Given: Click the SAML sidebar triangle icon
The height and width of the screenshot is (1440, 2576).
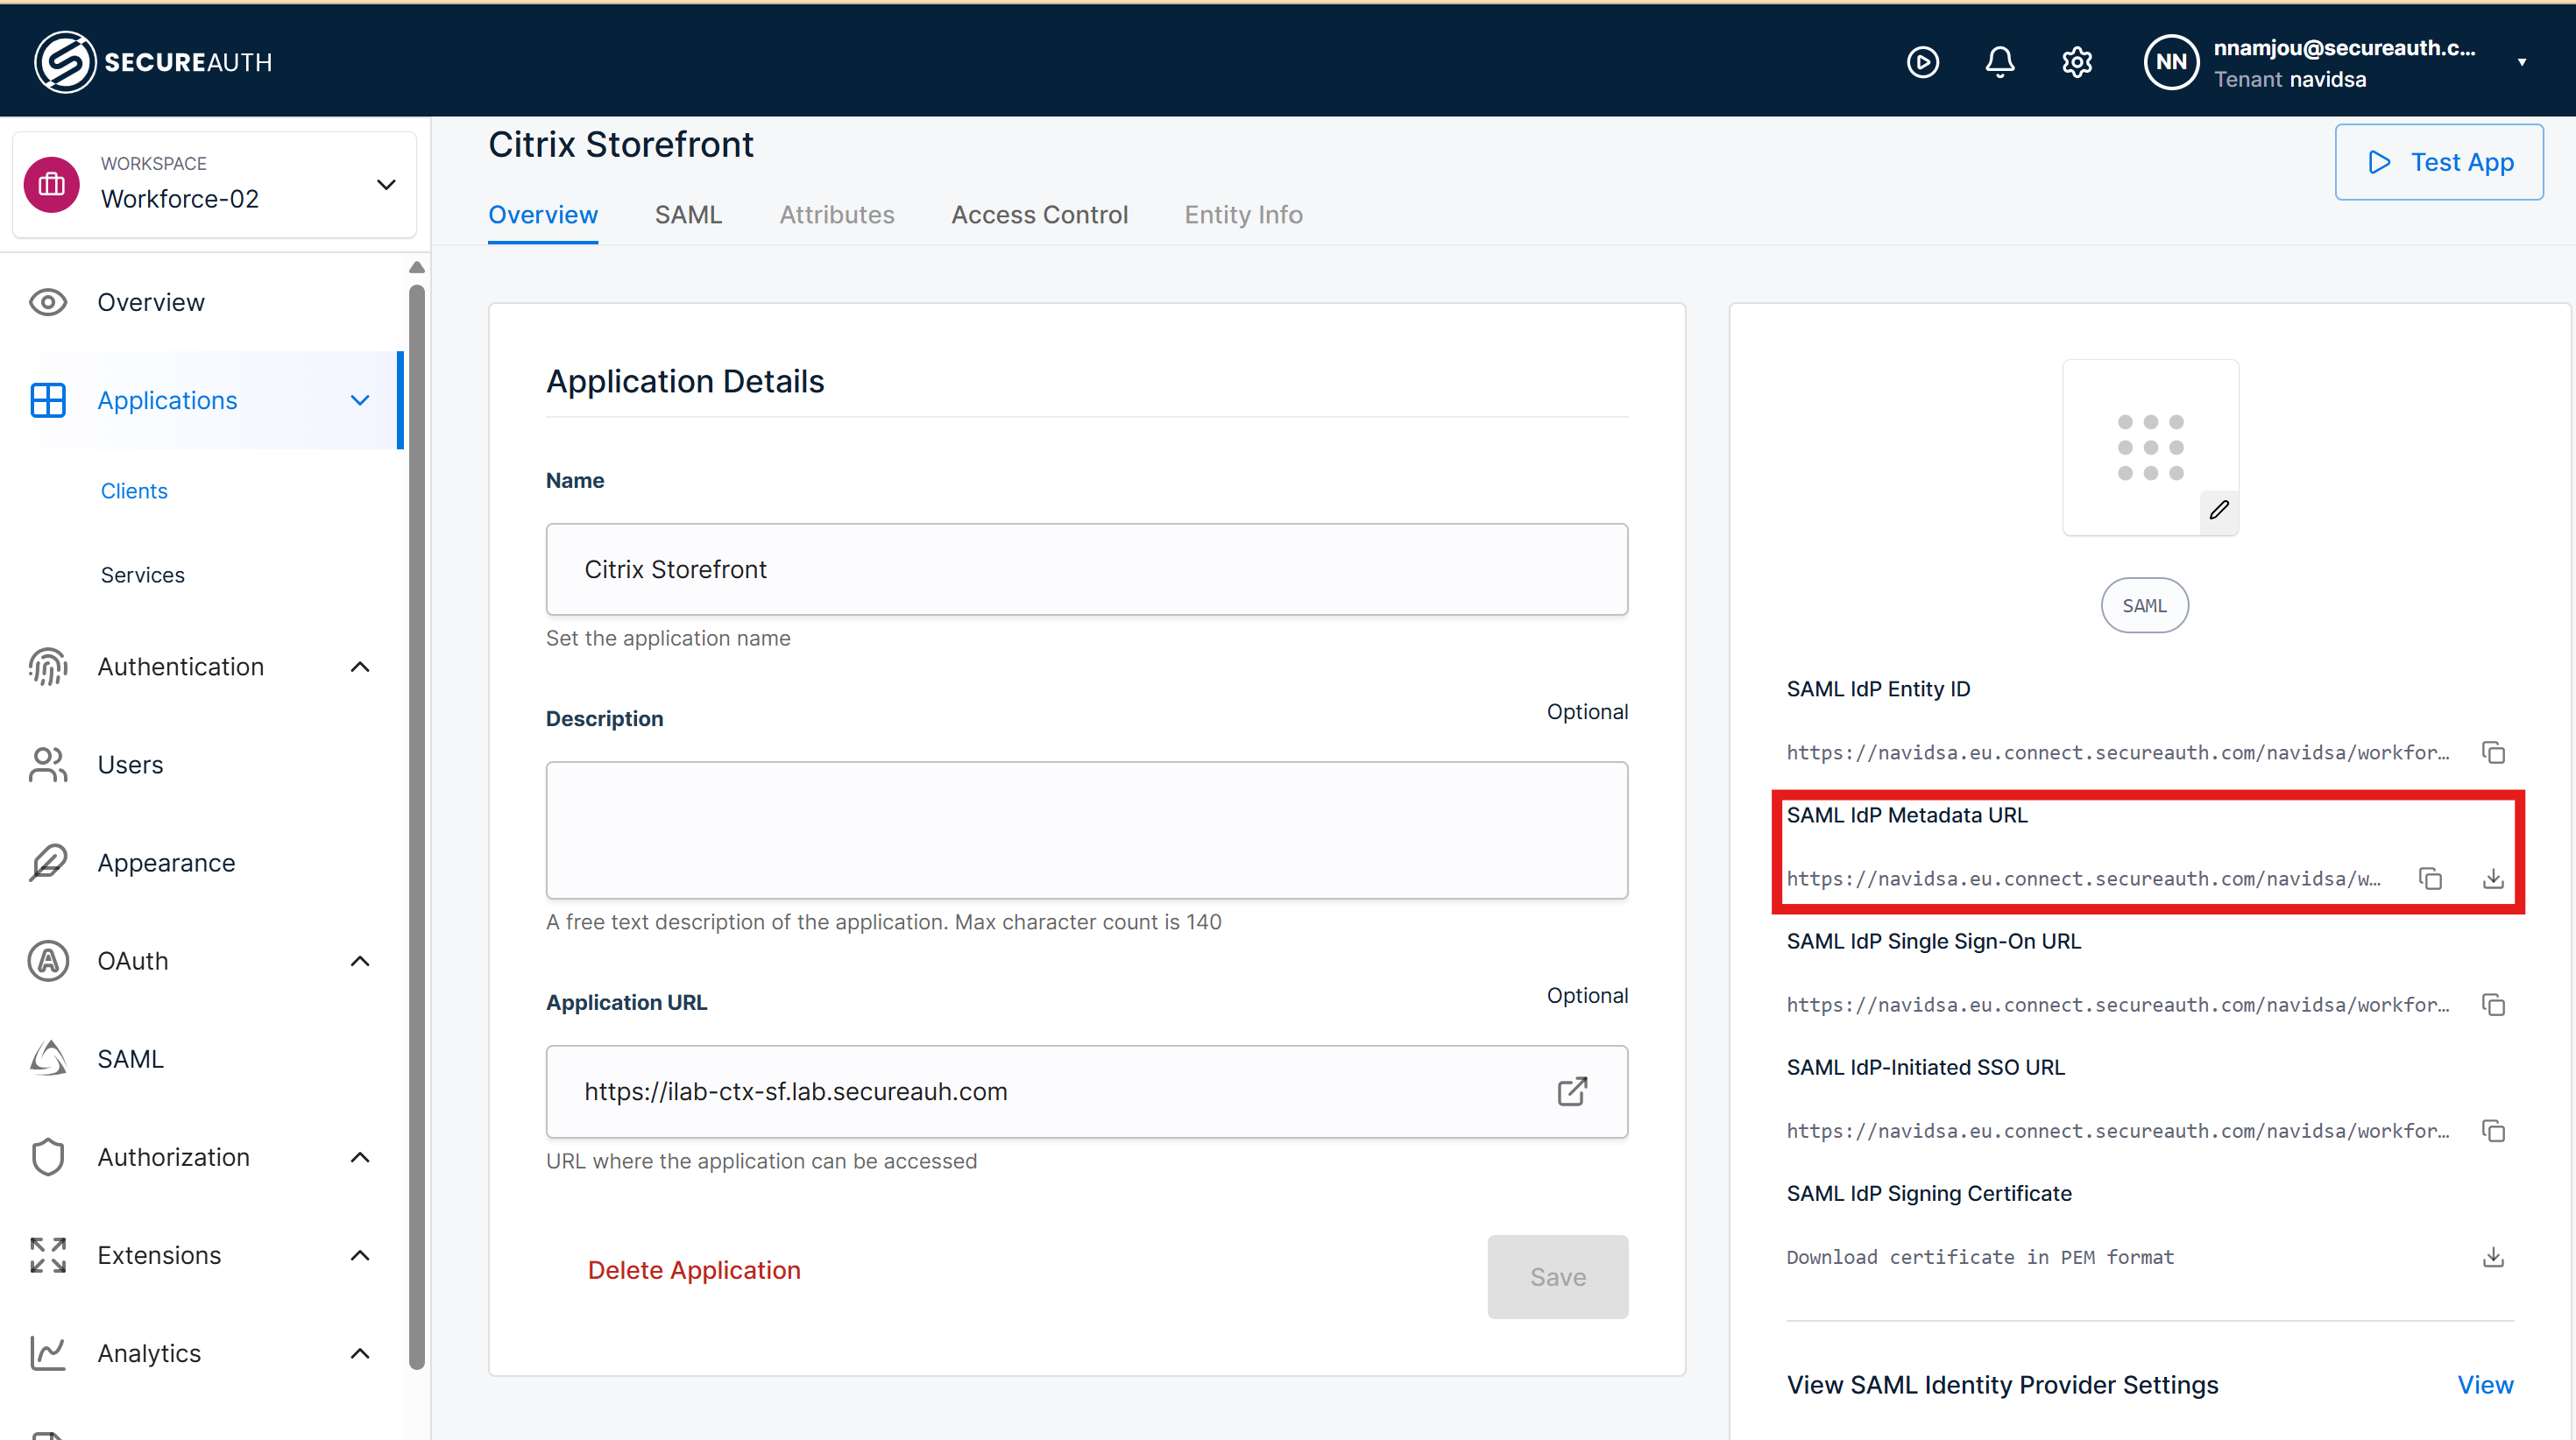Looking at the screenshot, I should [48, 1059].
